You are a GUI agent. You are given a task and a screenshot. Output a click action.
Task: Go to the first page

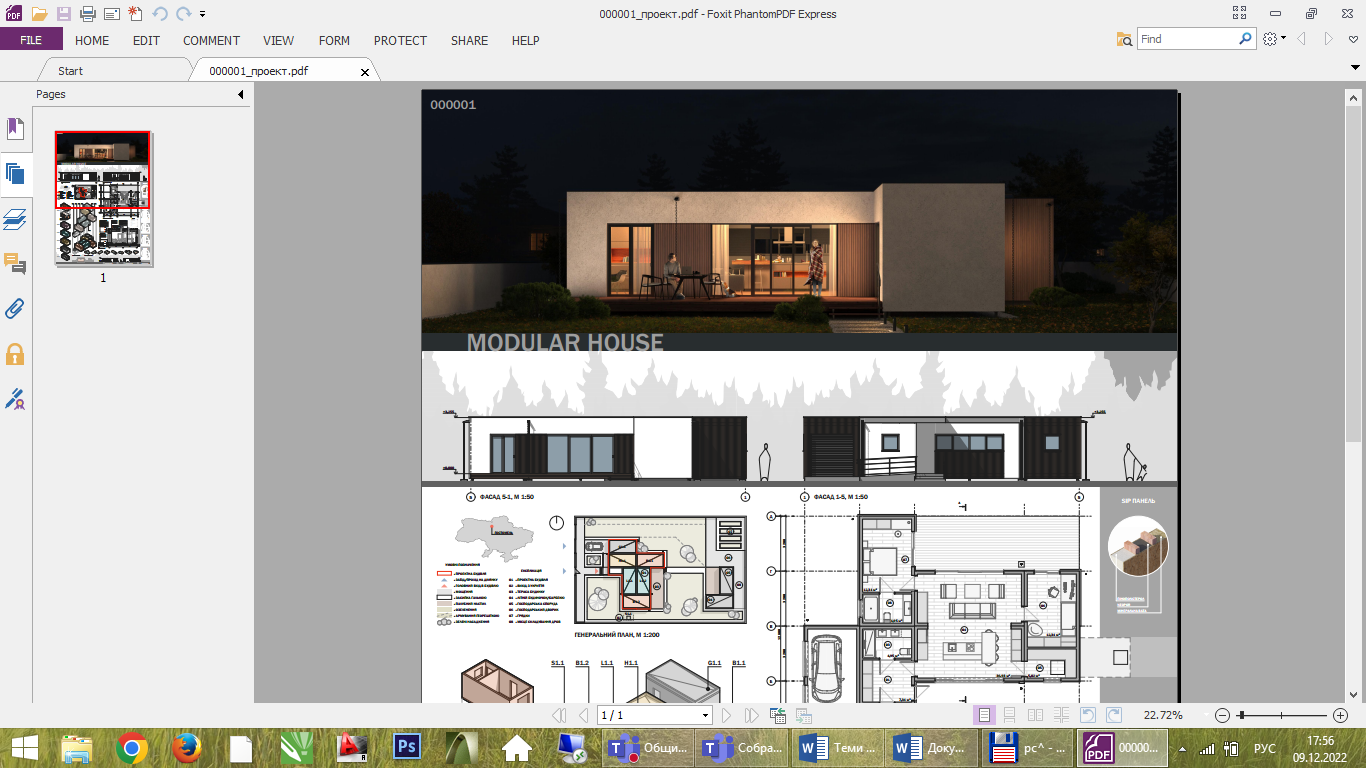tap(559, 715)
